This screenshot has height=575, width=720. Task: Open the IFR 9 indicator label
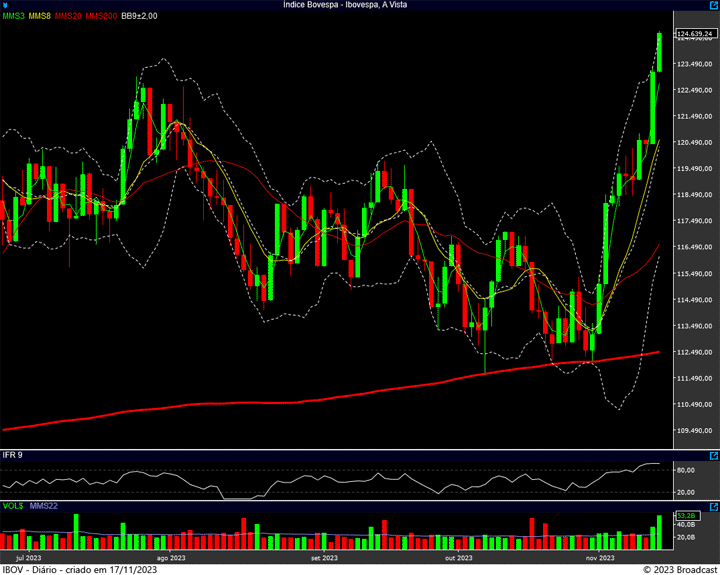pyautogui.click(x=12, y=455)
